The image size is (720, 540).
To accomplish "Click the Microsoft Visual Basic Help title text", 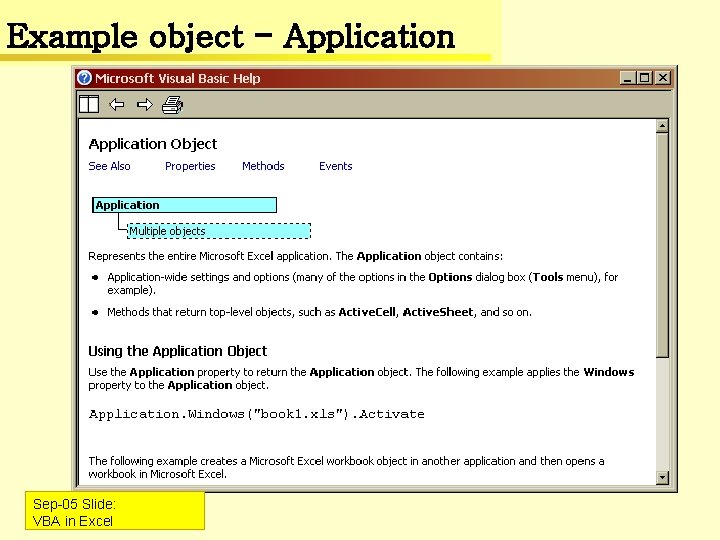I will point(177,79).
